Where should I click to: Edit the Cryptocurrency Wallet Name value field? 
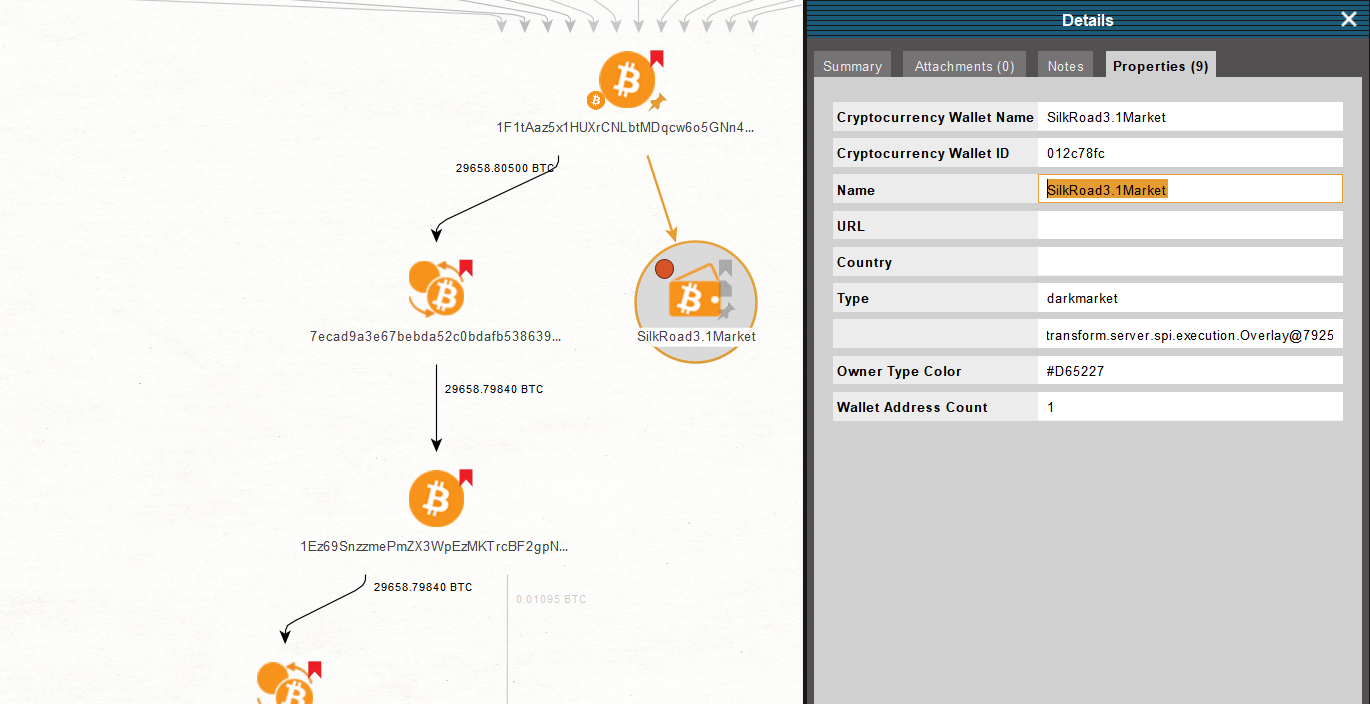click(x=1190, y=117)
